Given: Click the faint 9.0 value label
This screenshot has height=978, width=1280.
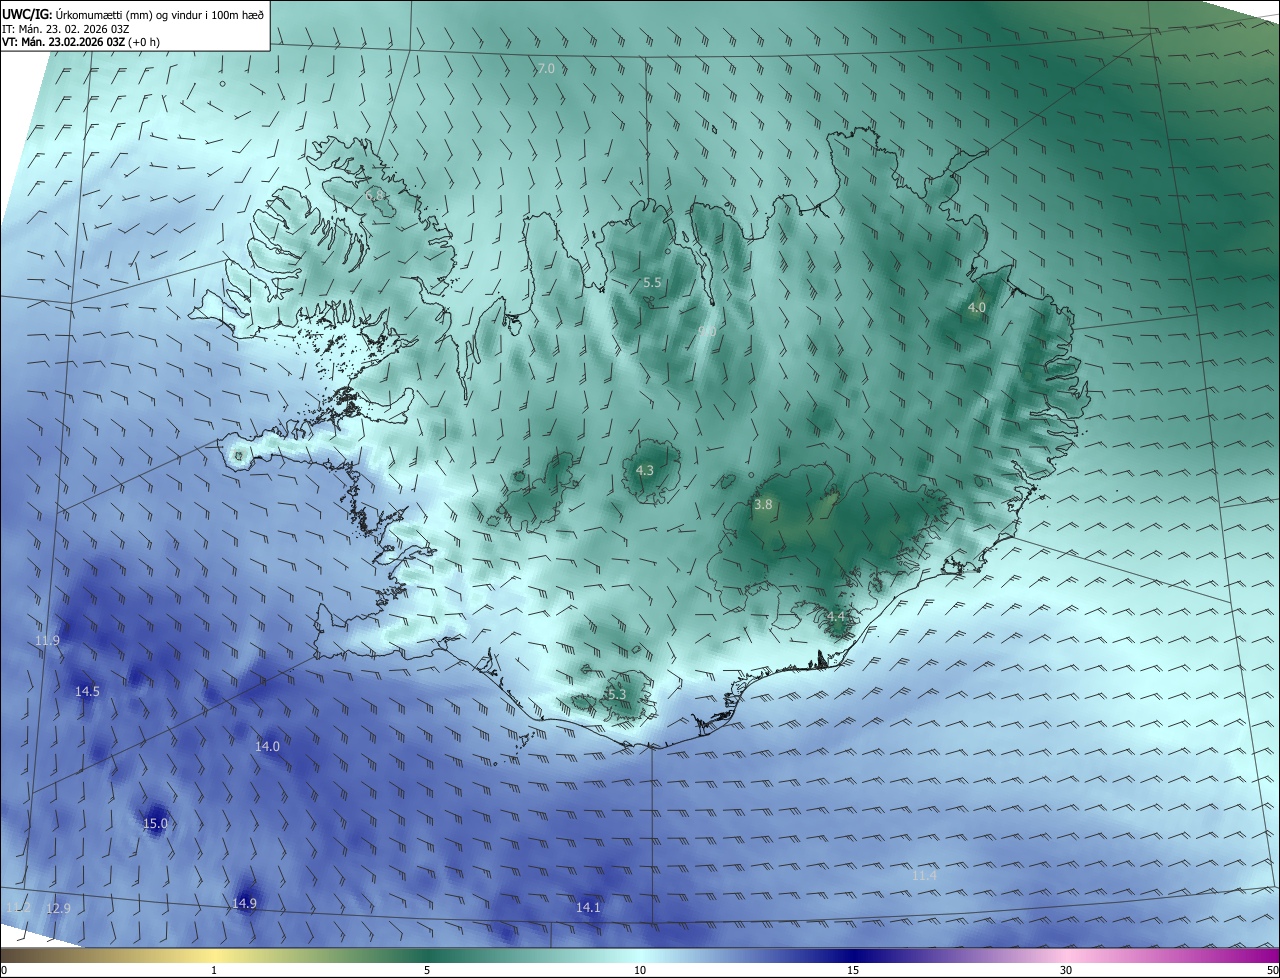Looking at the screenshot, I should tap(707, 331).
